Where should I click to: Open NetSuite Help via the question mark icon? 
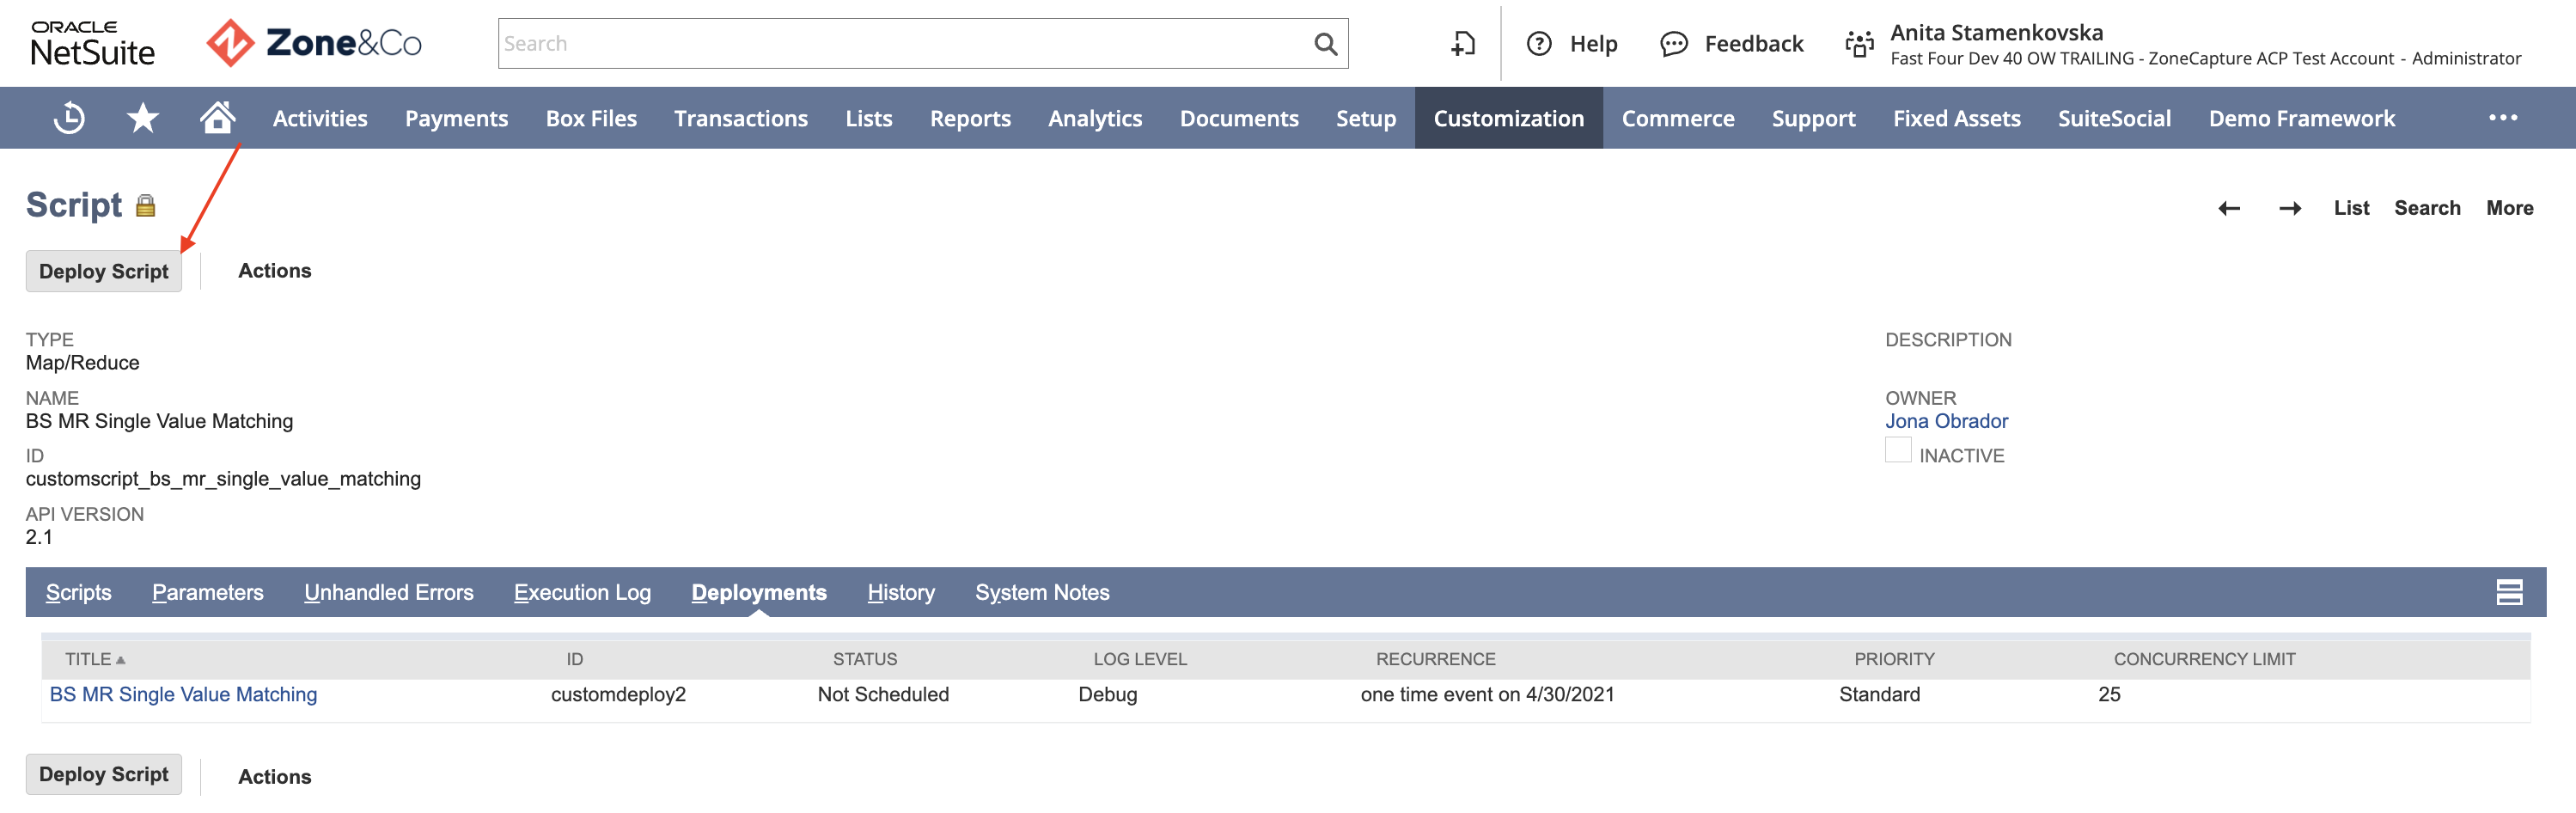1540,43
